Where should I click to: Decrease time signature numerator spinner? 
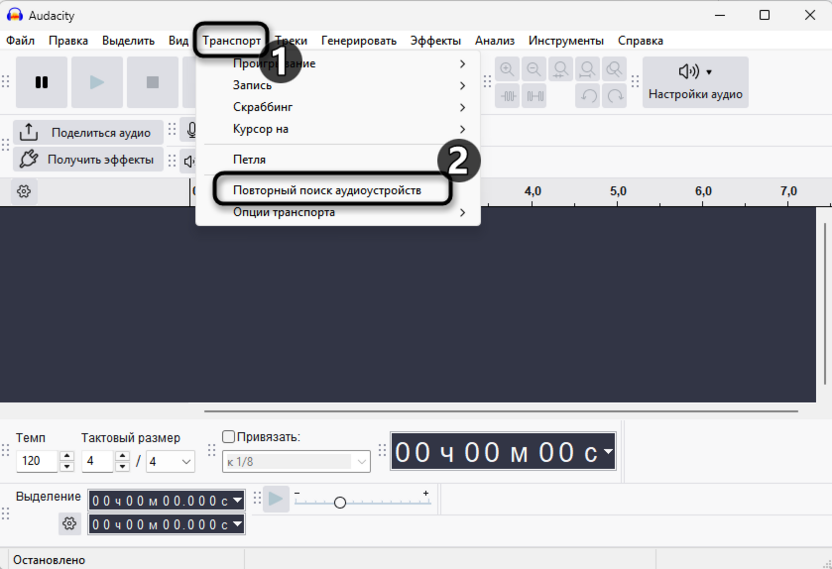(122, 467)
